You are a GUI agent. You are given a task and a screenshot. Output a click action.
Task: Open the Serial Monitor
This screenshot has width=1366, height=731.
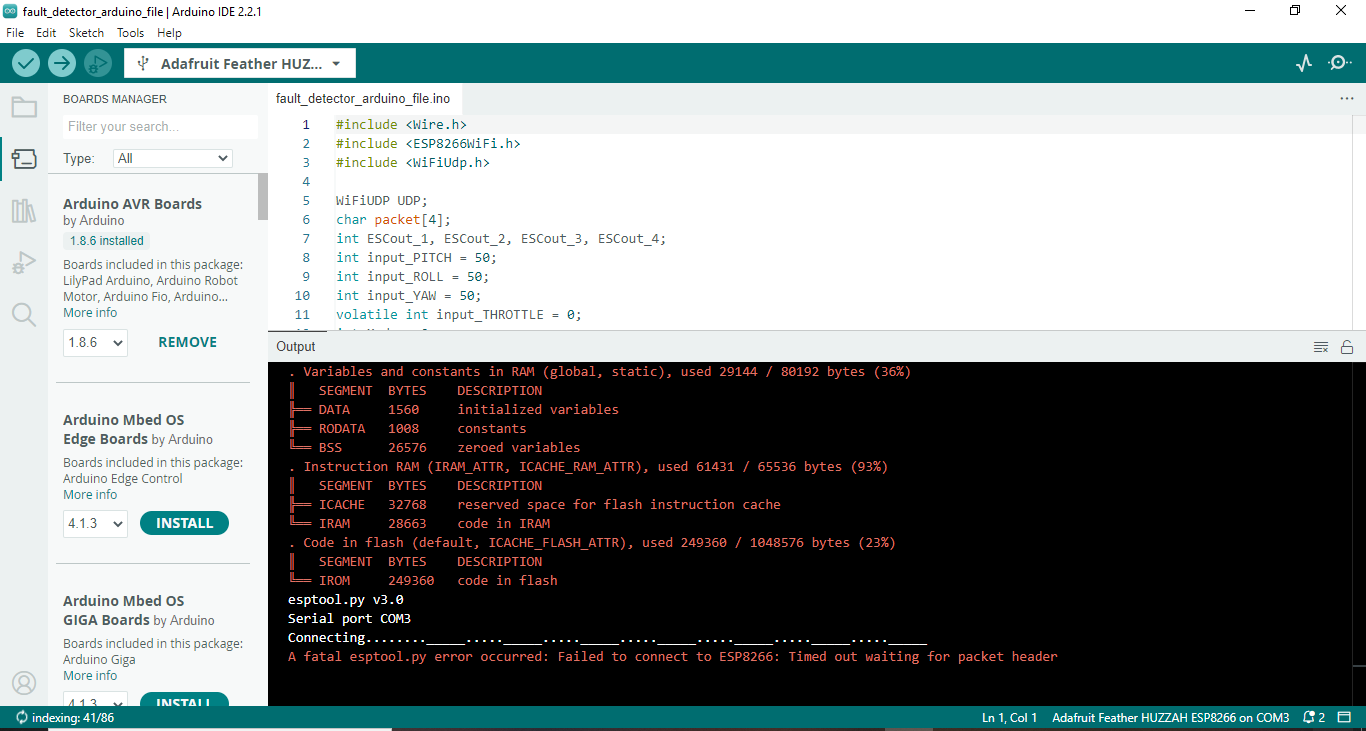click(1339, 63)
